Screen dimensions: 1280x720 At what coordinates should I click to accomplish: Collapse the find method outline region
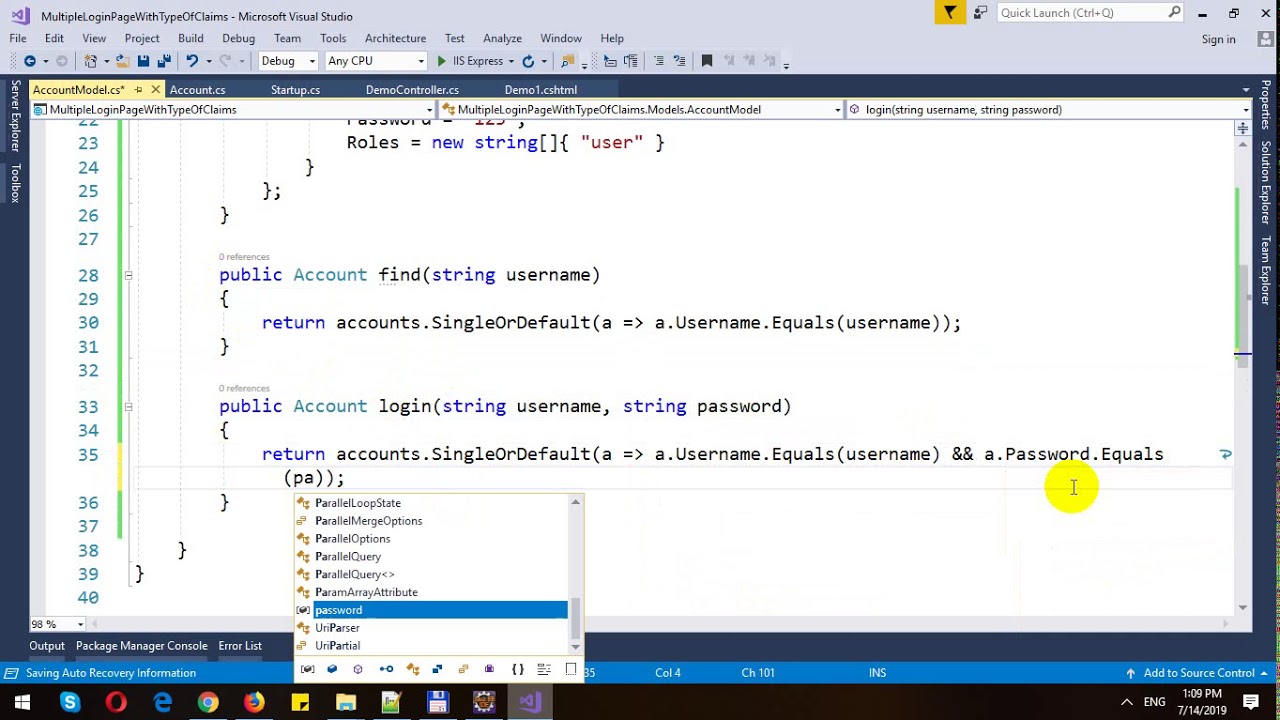(128, 275)
